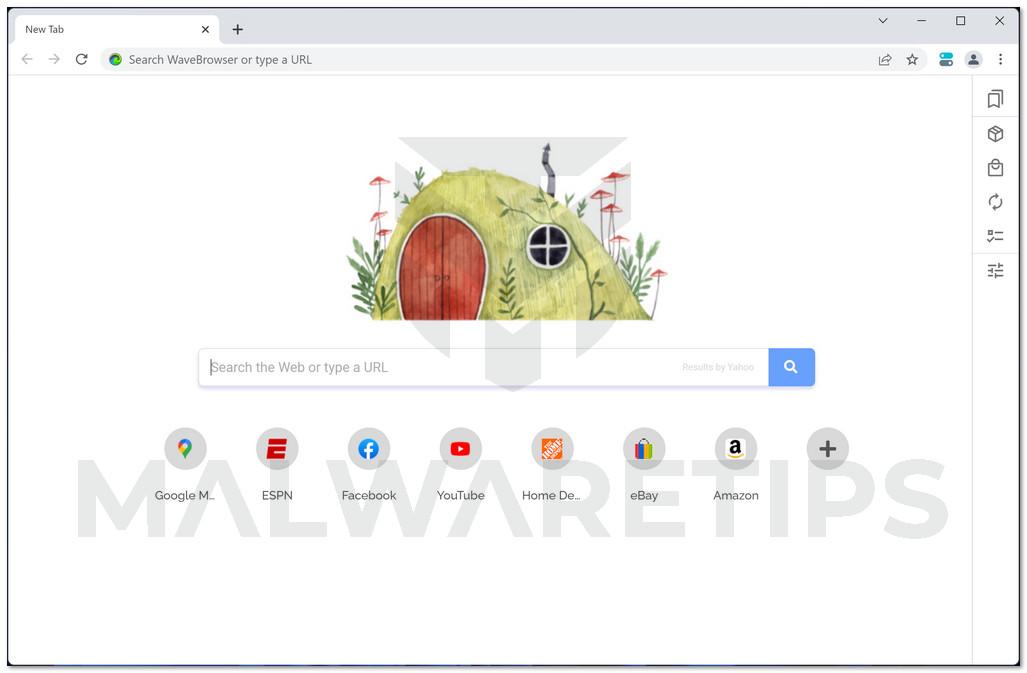The image size is (1027, 673).
Task: Open the sliders settings sidebar icon
Action: [x=995, y=270]
